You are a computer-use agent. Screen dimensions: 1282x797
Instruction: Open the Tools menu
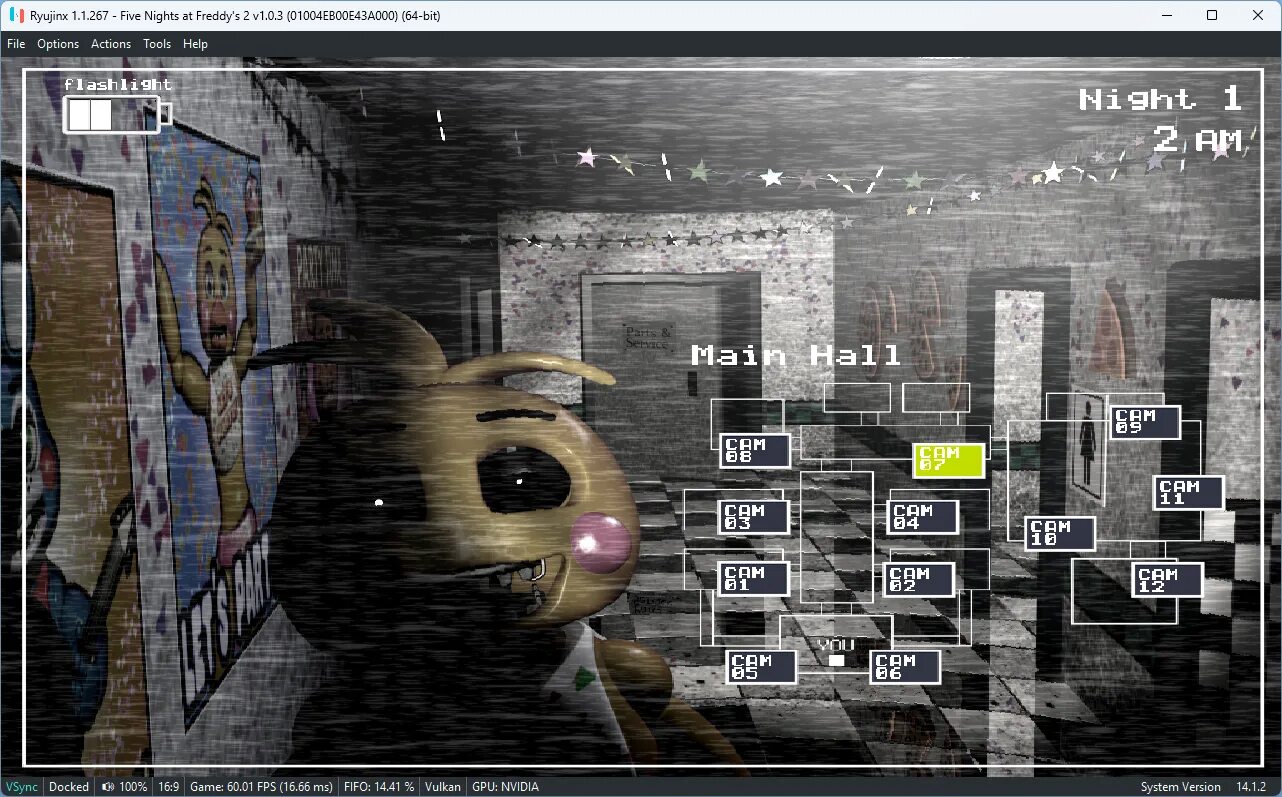157,44
